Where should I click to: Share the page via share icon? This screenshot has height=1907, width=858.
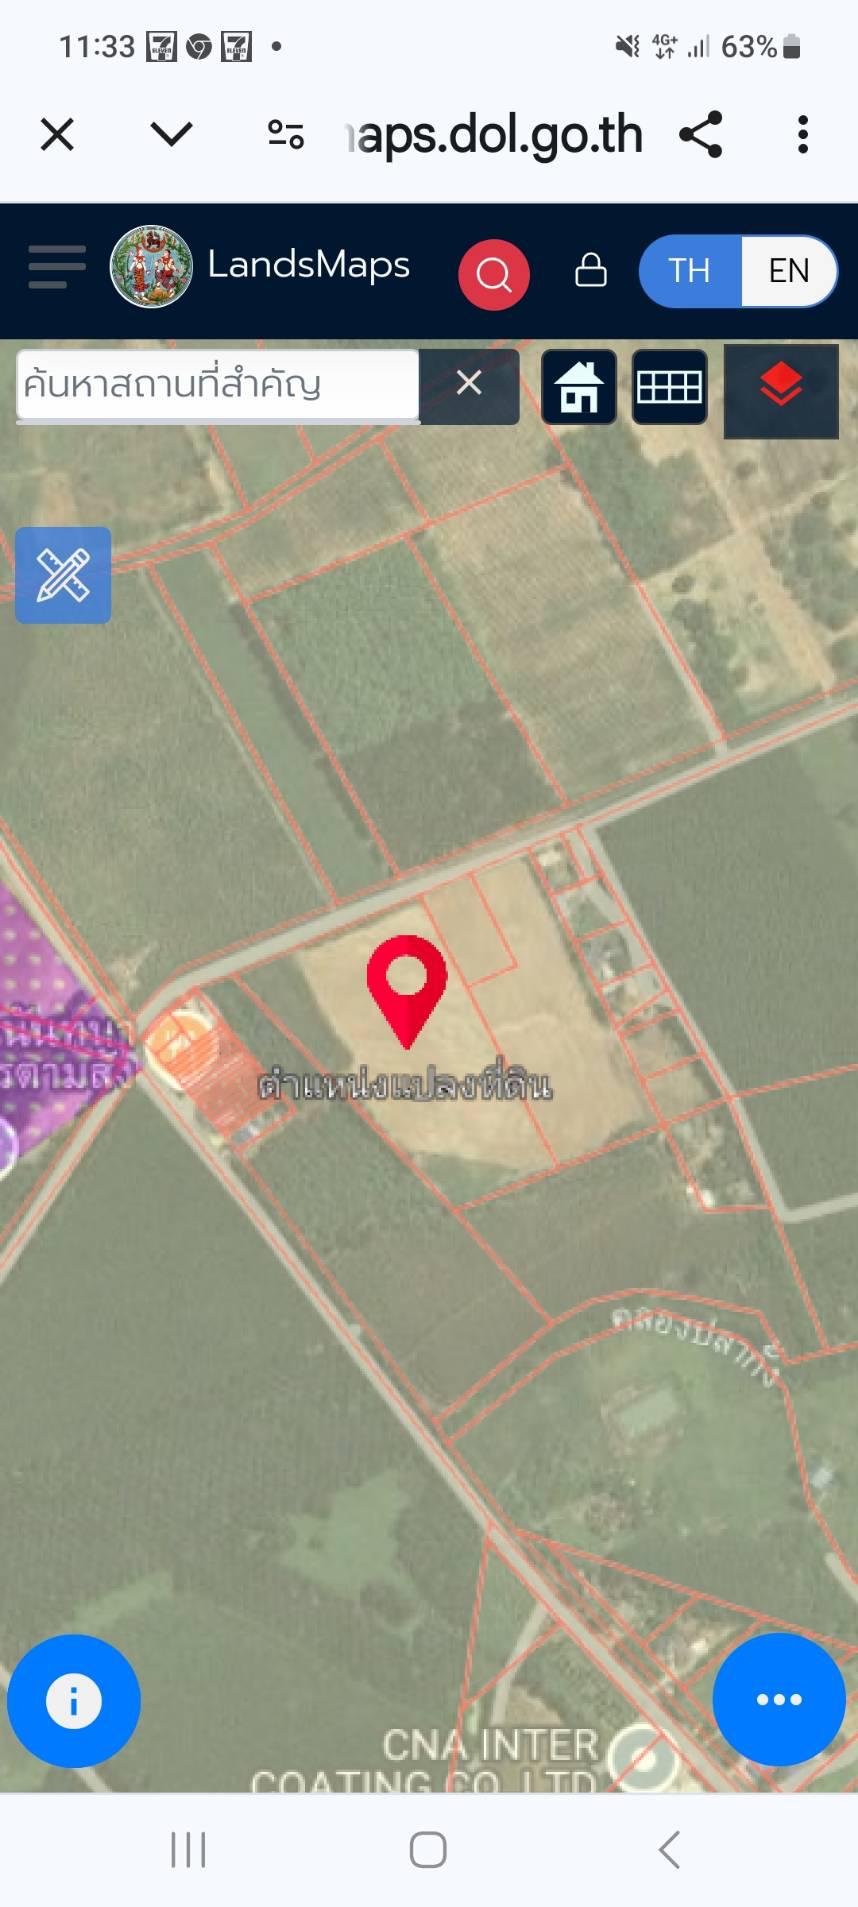(x=701, y=134)
